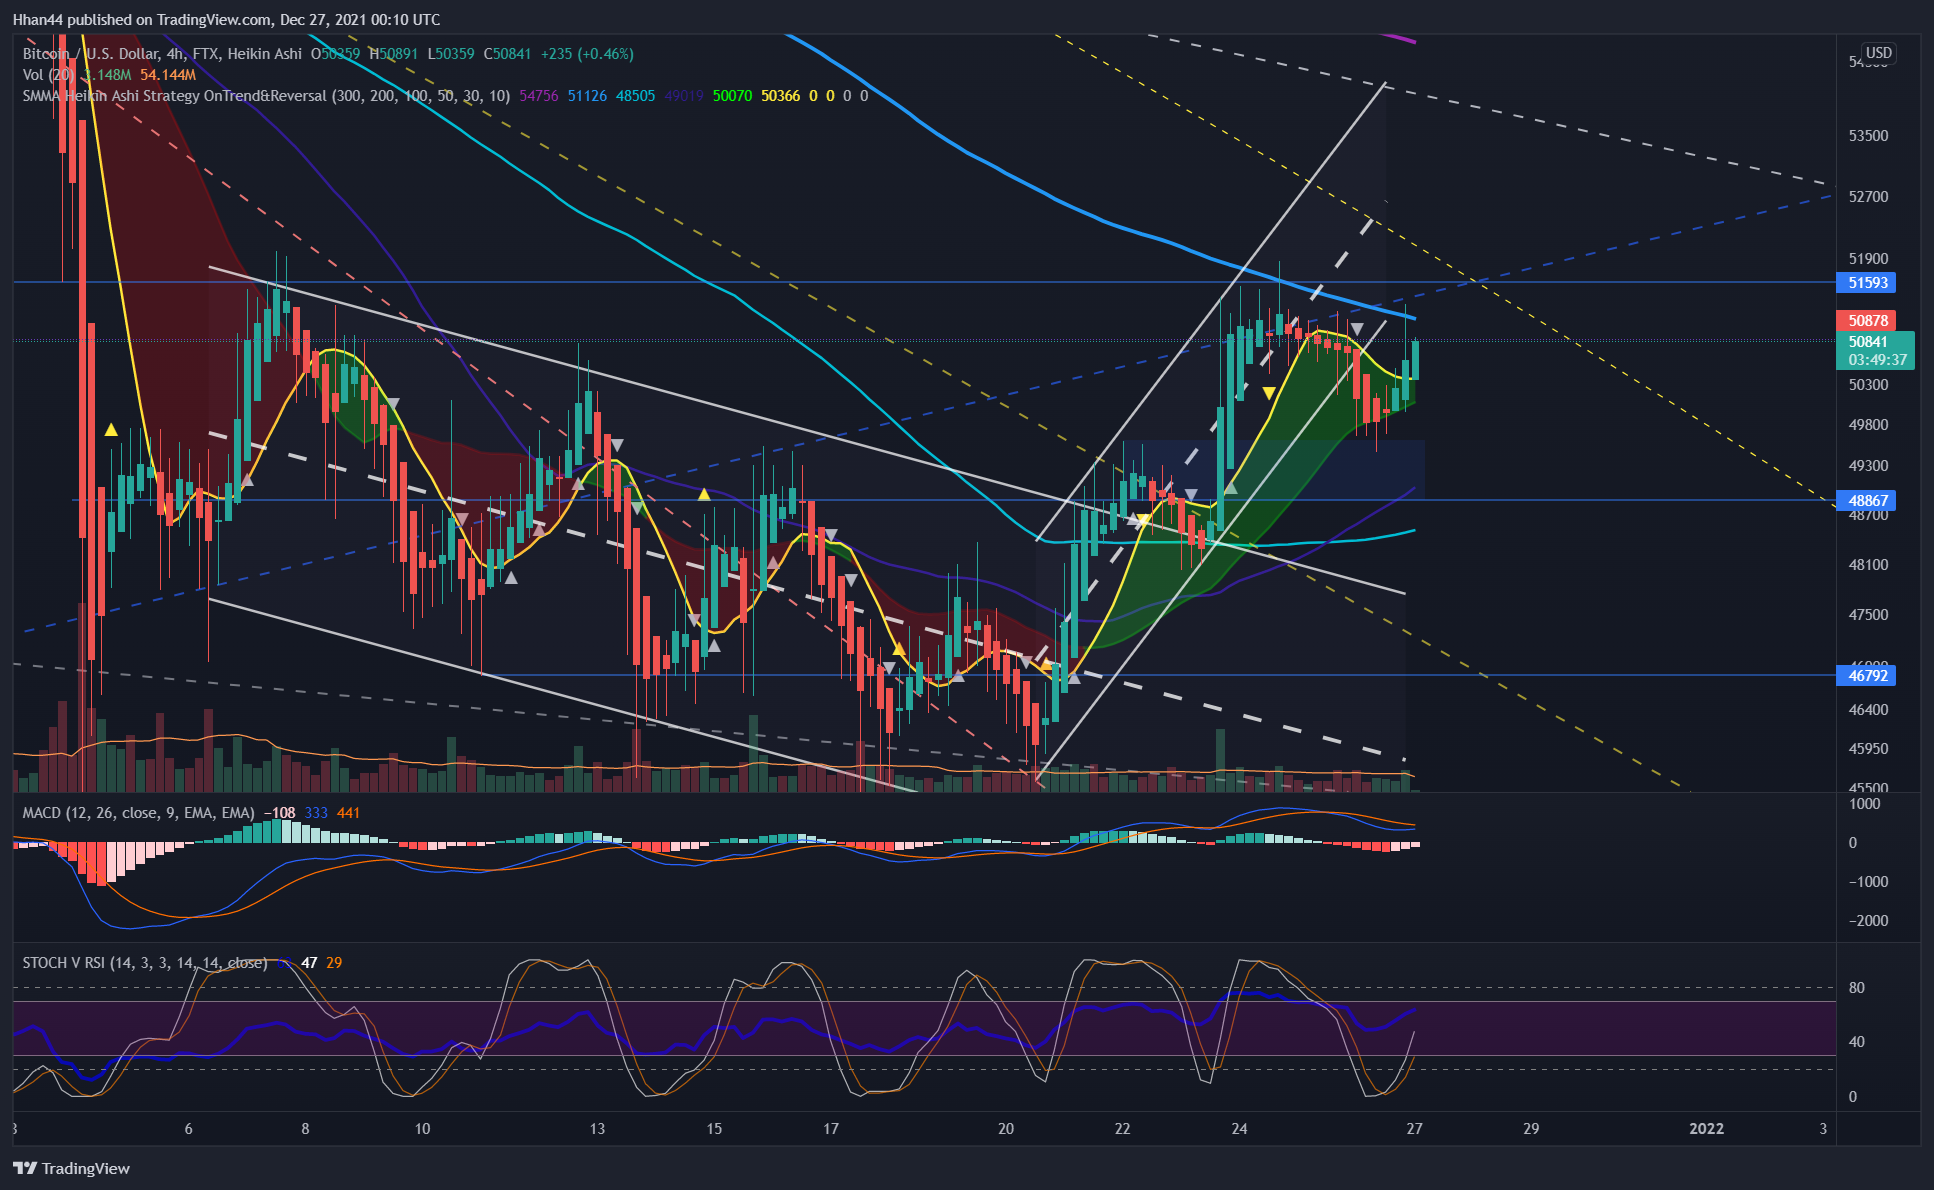Click 1000 on the MACD axis
1934x1190 pixels.
(1864, 804)
